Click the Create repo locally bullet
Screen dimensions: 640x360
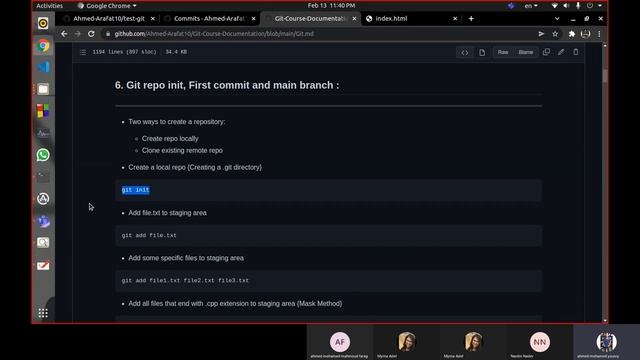pos(170,138)
